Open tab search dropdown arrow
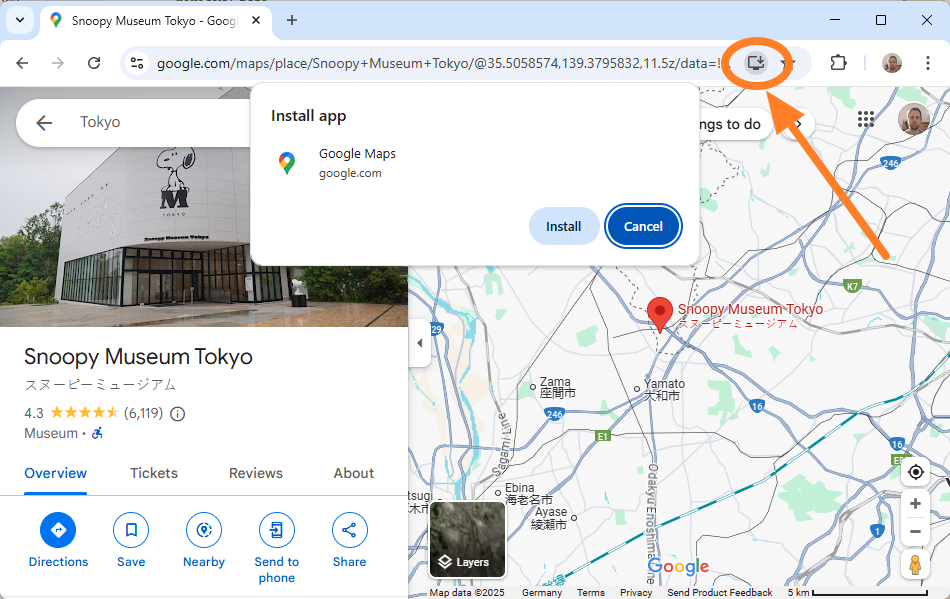 20,20
